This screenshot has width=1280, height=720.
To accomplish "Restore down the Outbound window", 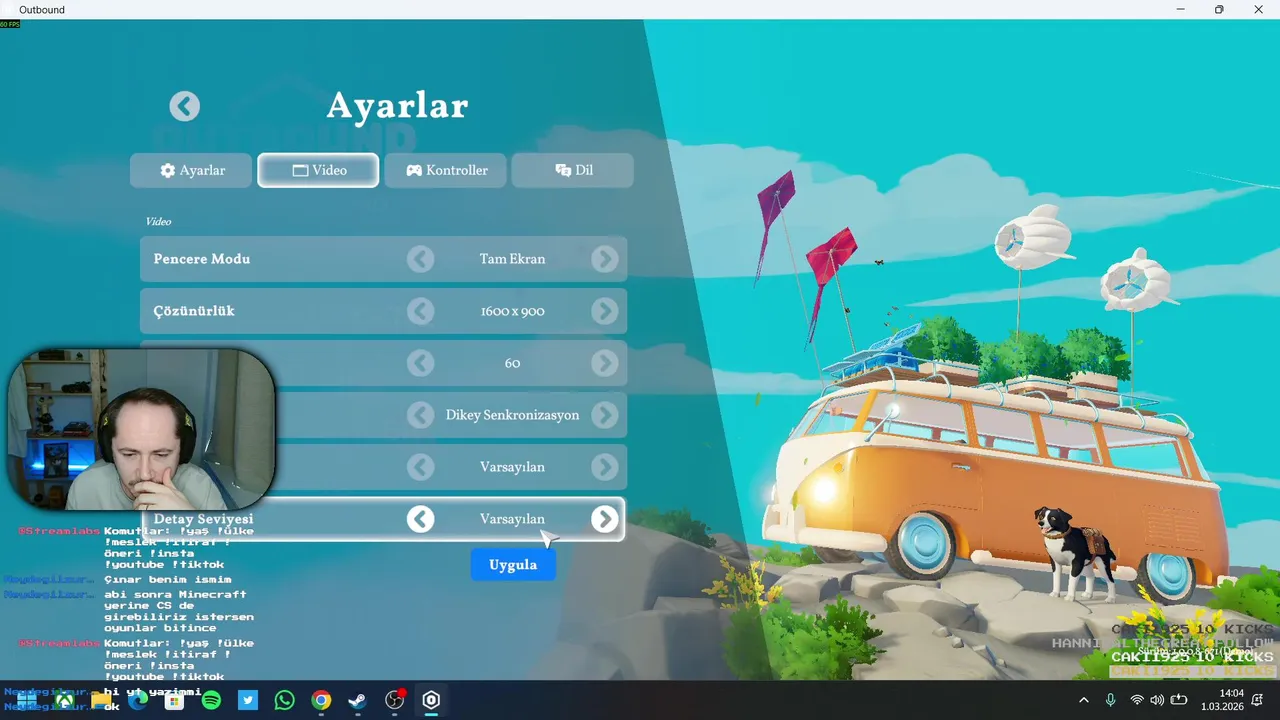I will 1219,9.
